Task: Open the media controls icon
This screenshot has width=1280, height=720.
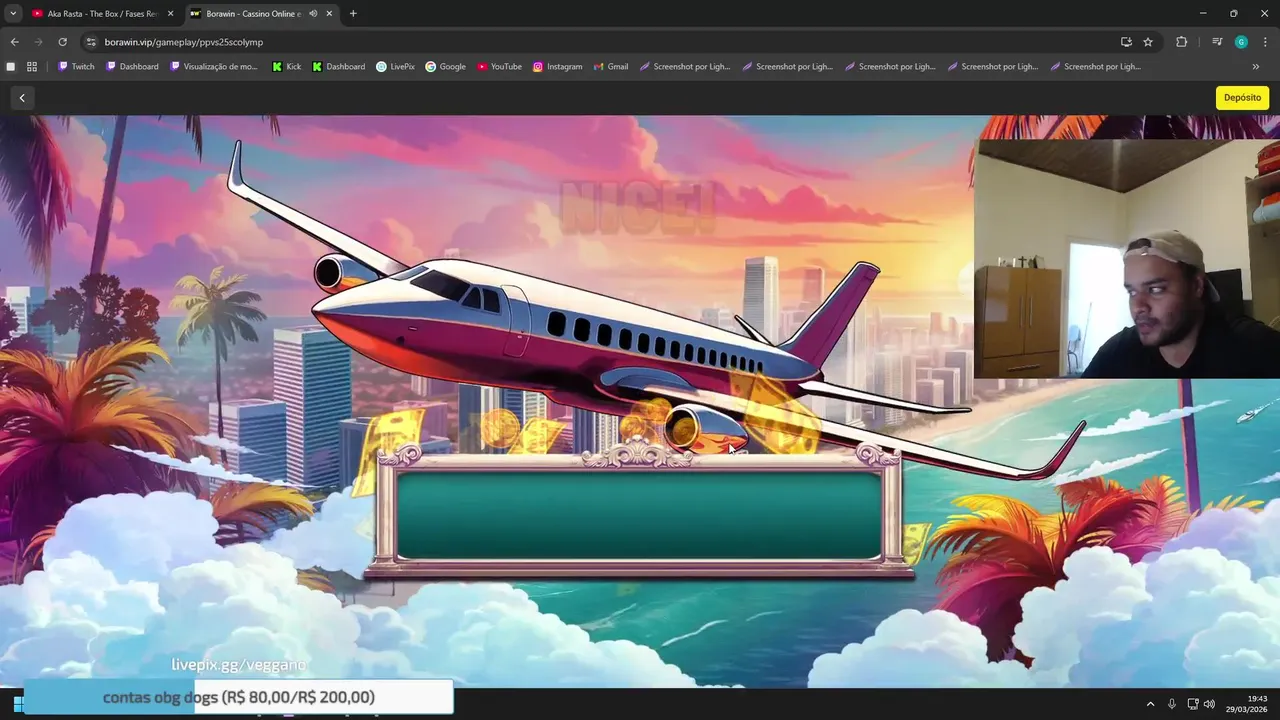Action: coord(1217,42)
